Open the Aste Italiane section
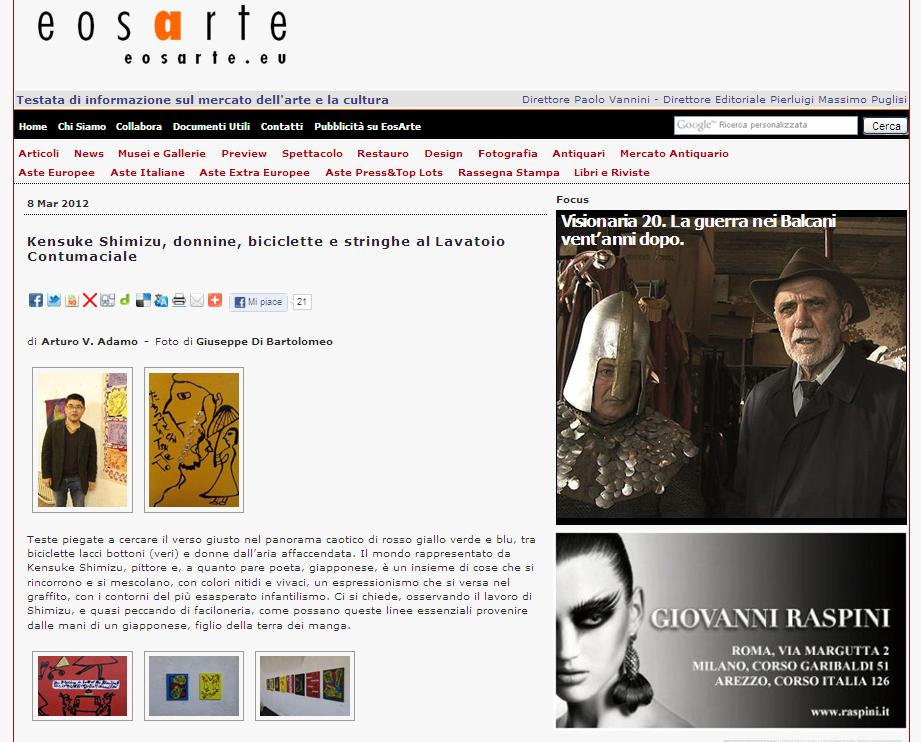Image resolution: width=921 pixels, height=742 pixels. coord(147,172)
